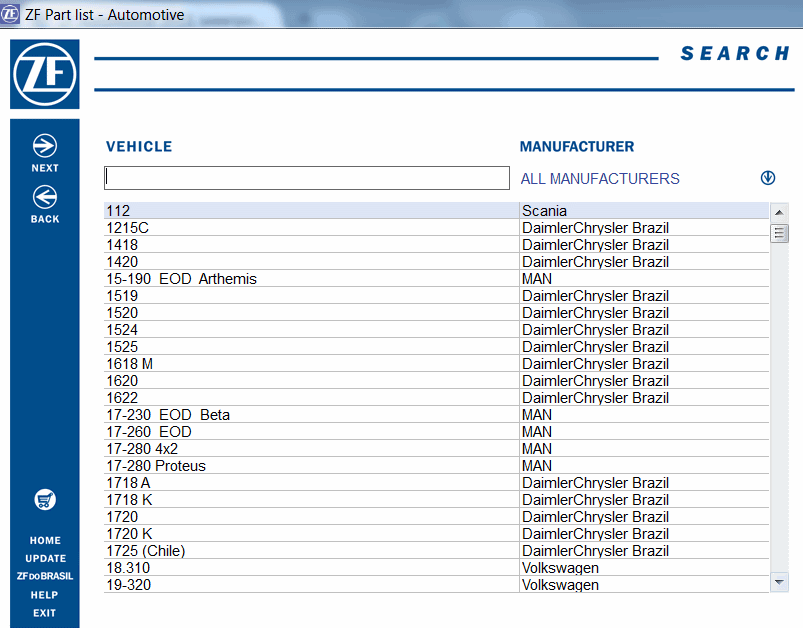Open the shopping cart icon
The image size is (803, 628).
coord(44,499)
